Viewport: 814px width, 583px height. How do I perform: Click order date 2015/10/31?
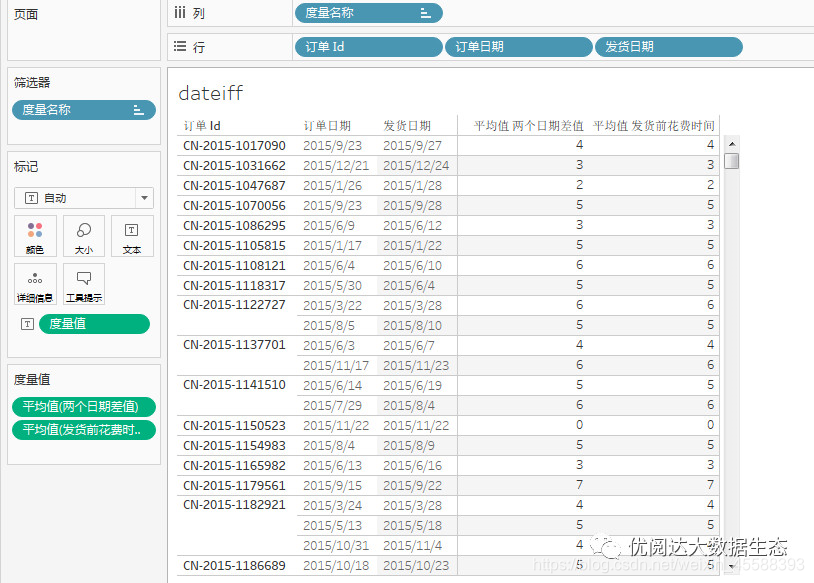[x=336, y=546]
